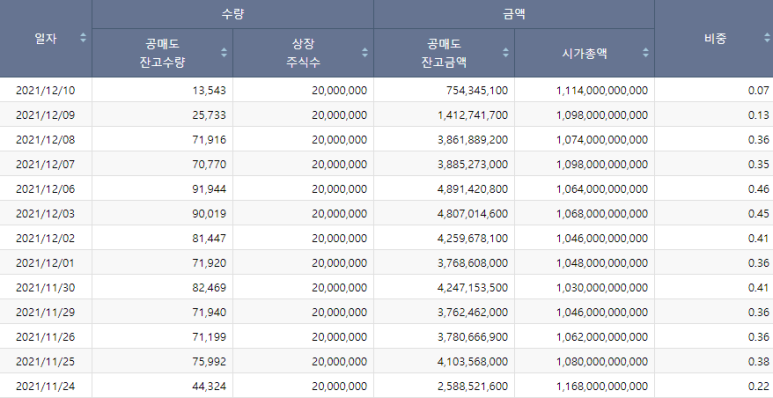The image size is (773, 398).
Task: Select the date cell 2021/12/08
Action: click(45, 140)
